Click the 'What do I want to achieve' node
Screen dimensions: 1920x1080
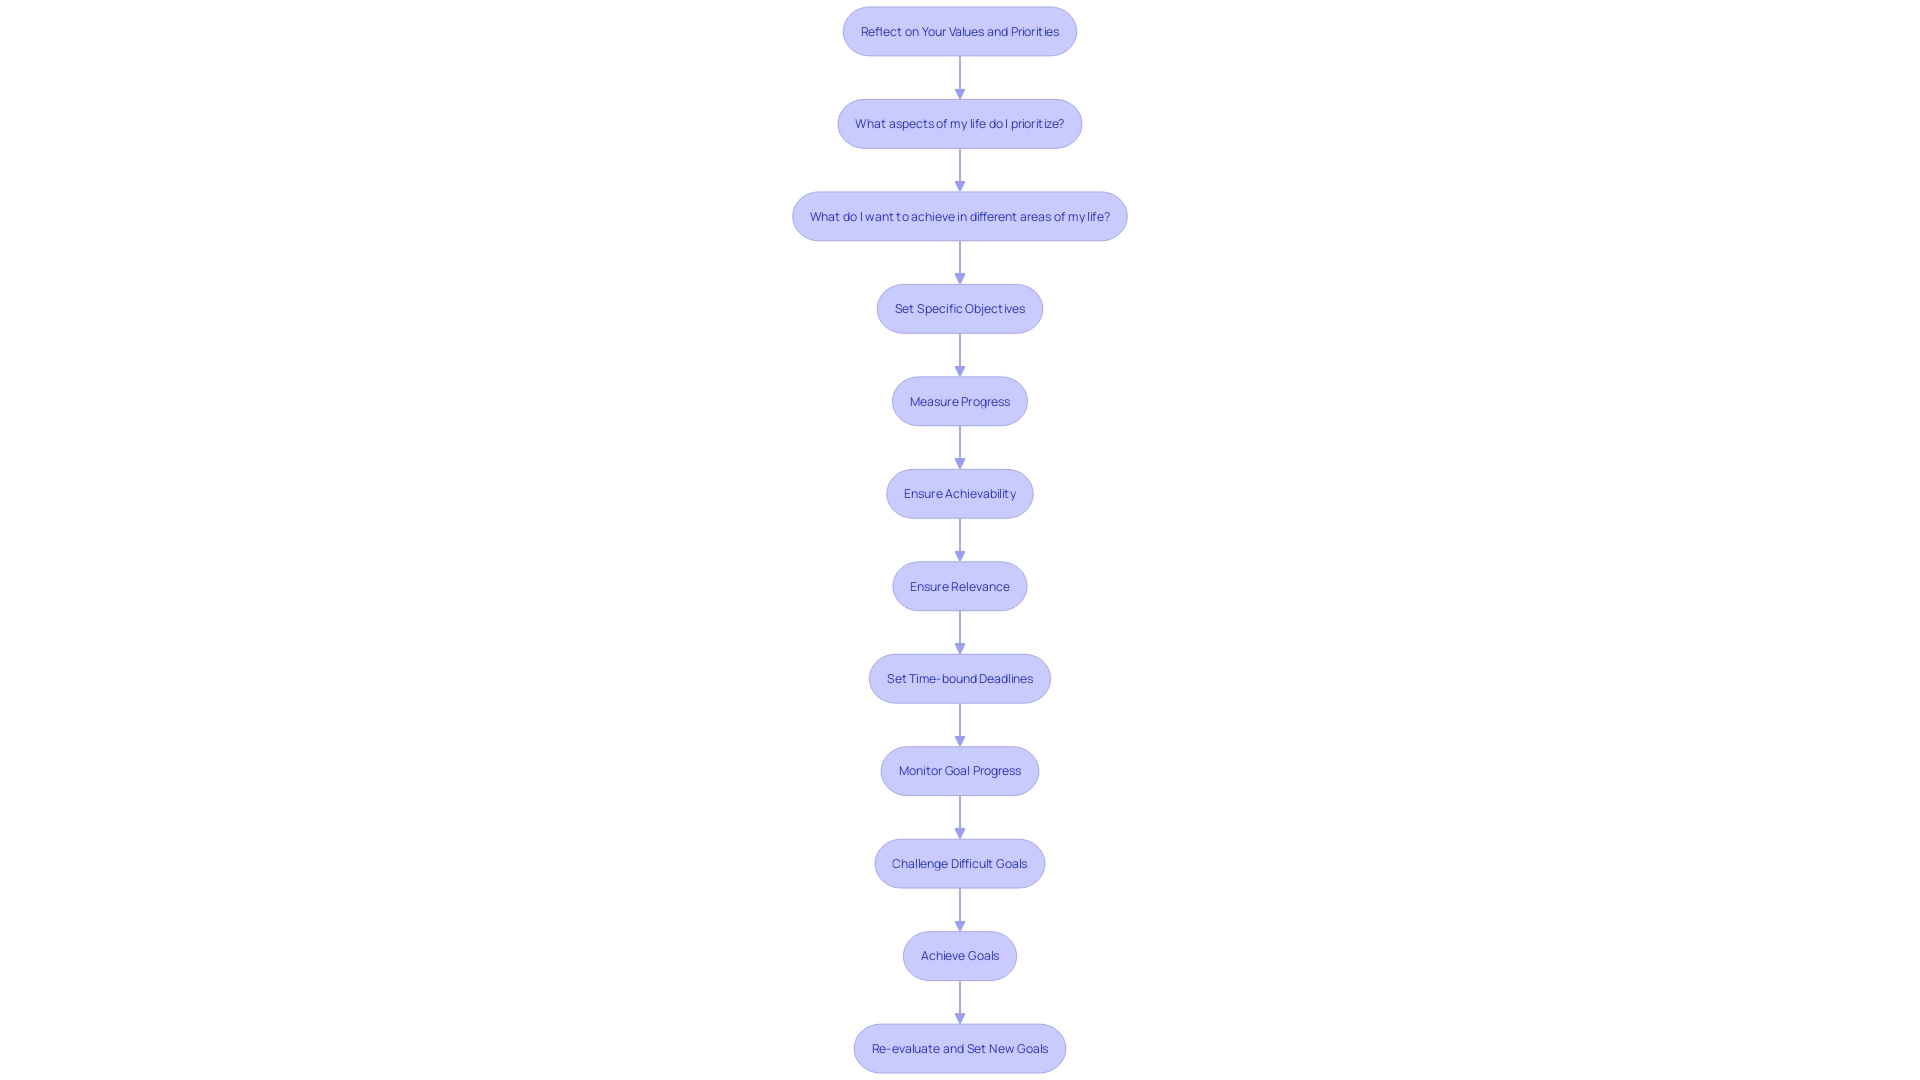[959, 215]
